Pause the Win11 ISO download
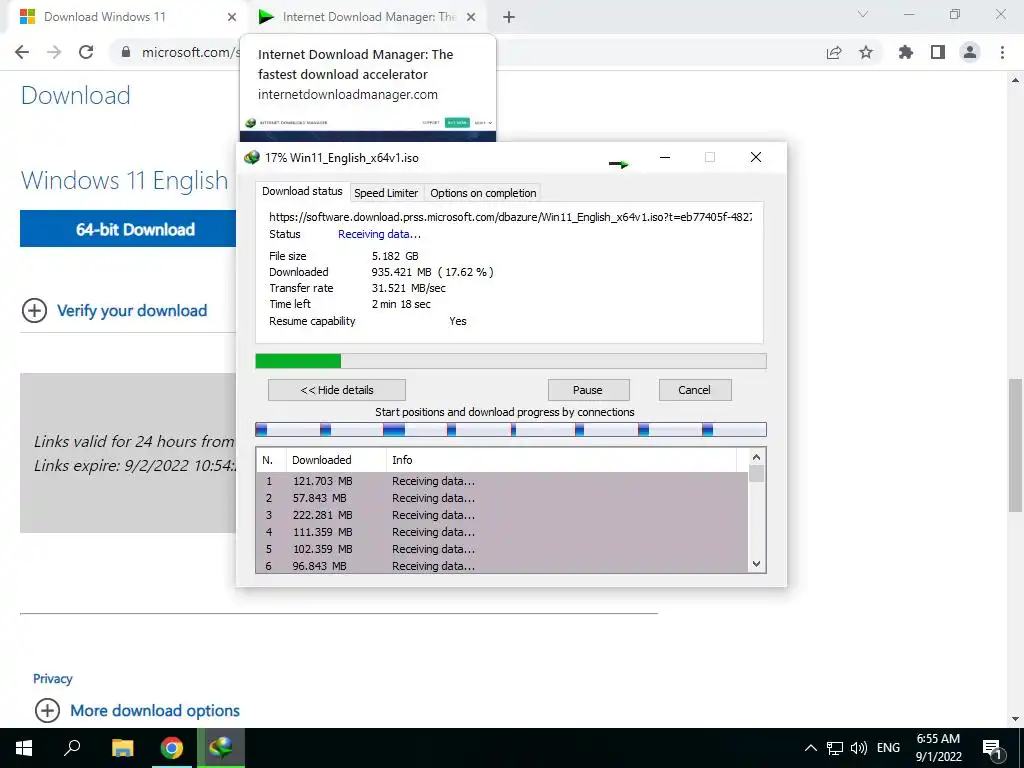 (x=588, y=390)
